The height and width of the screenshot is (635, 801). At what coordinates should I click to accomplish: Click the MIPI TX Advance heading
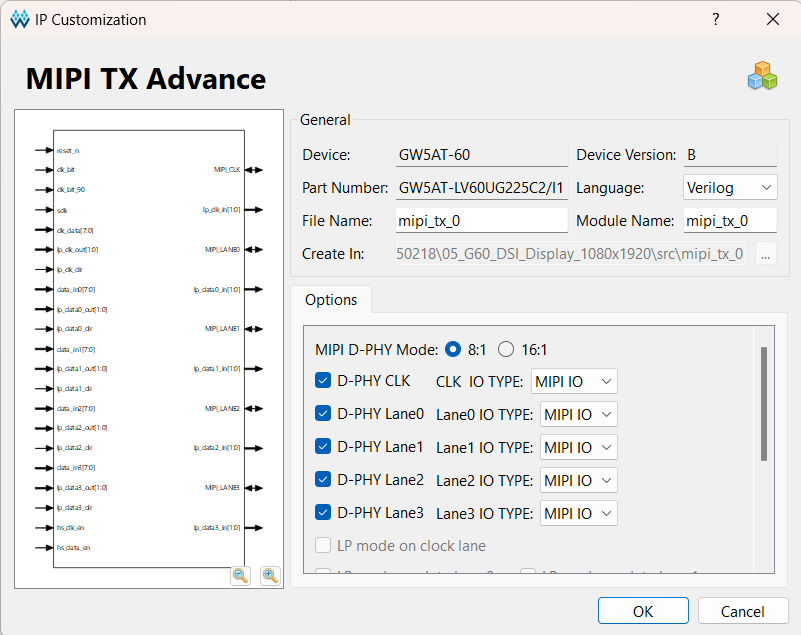click(x=146, y=79)
